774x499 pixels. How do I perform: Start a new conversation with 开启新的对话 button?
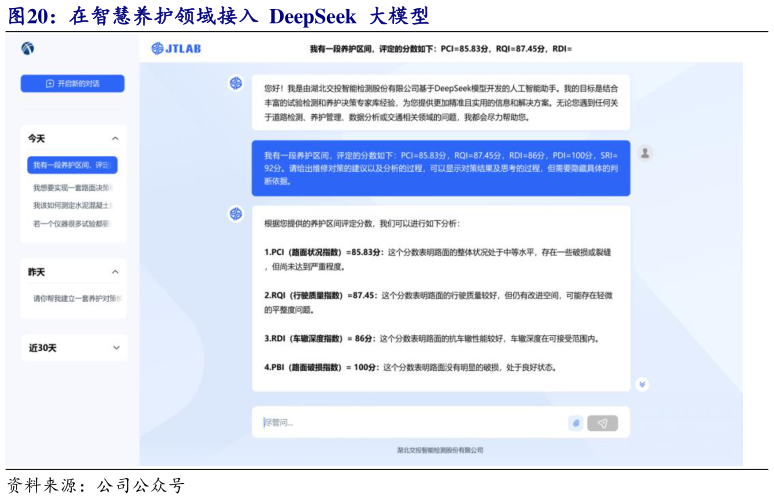click(73, 83)
